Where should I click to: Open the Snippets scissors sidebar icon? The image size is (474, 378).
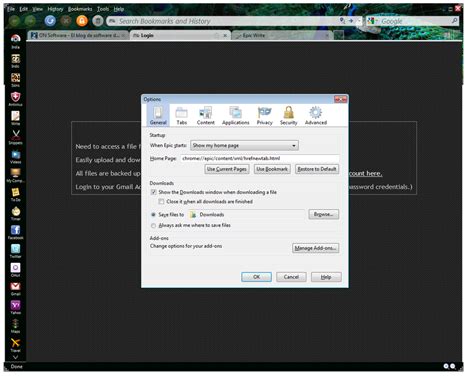15,137
